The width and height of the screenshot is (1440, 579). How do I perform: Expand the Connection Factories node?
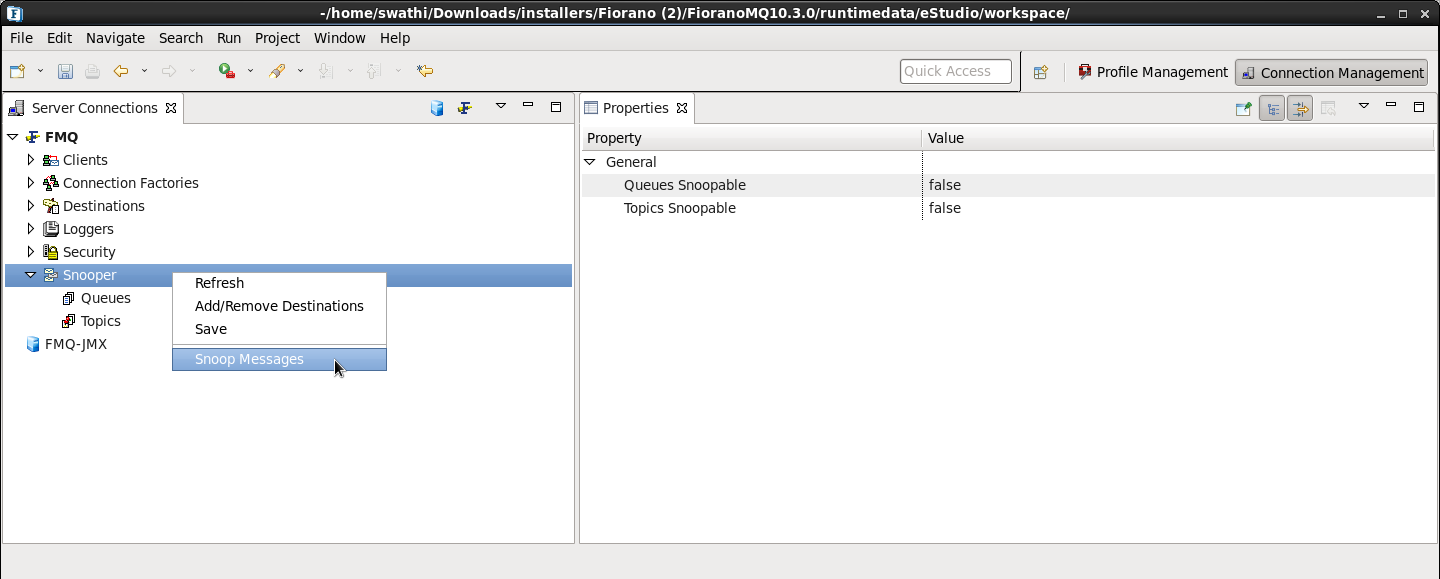(x=30, y=183)
